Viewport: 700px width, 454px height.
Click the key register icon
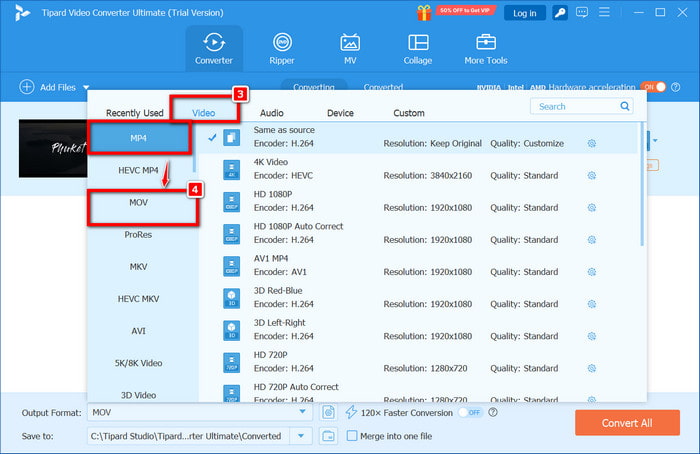point(560,13)
